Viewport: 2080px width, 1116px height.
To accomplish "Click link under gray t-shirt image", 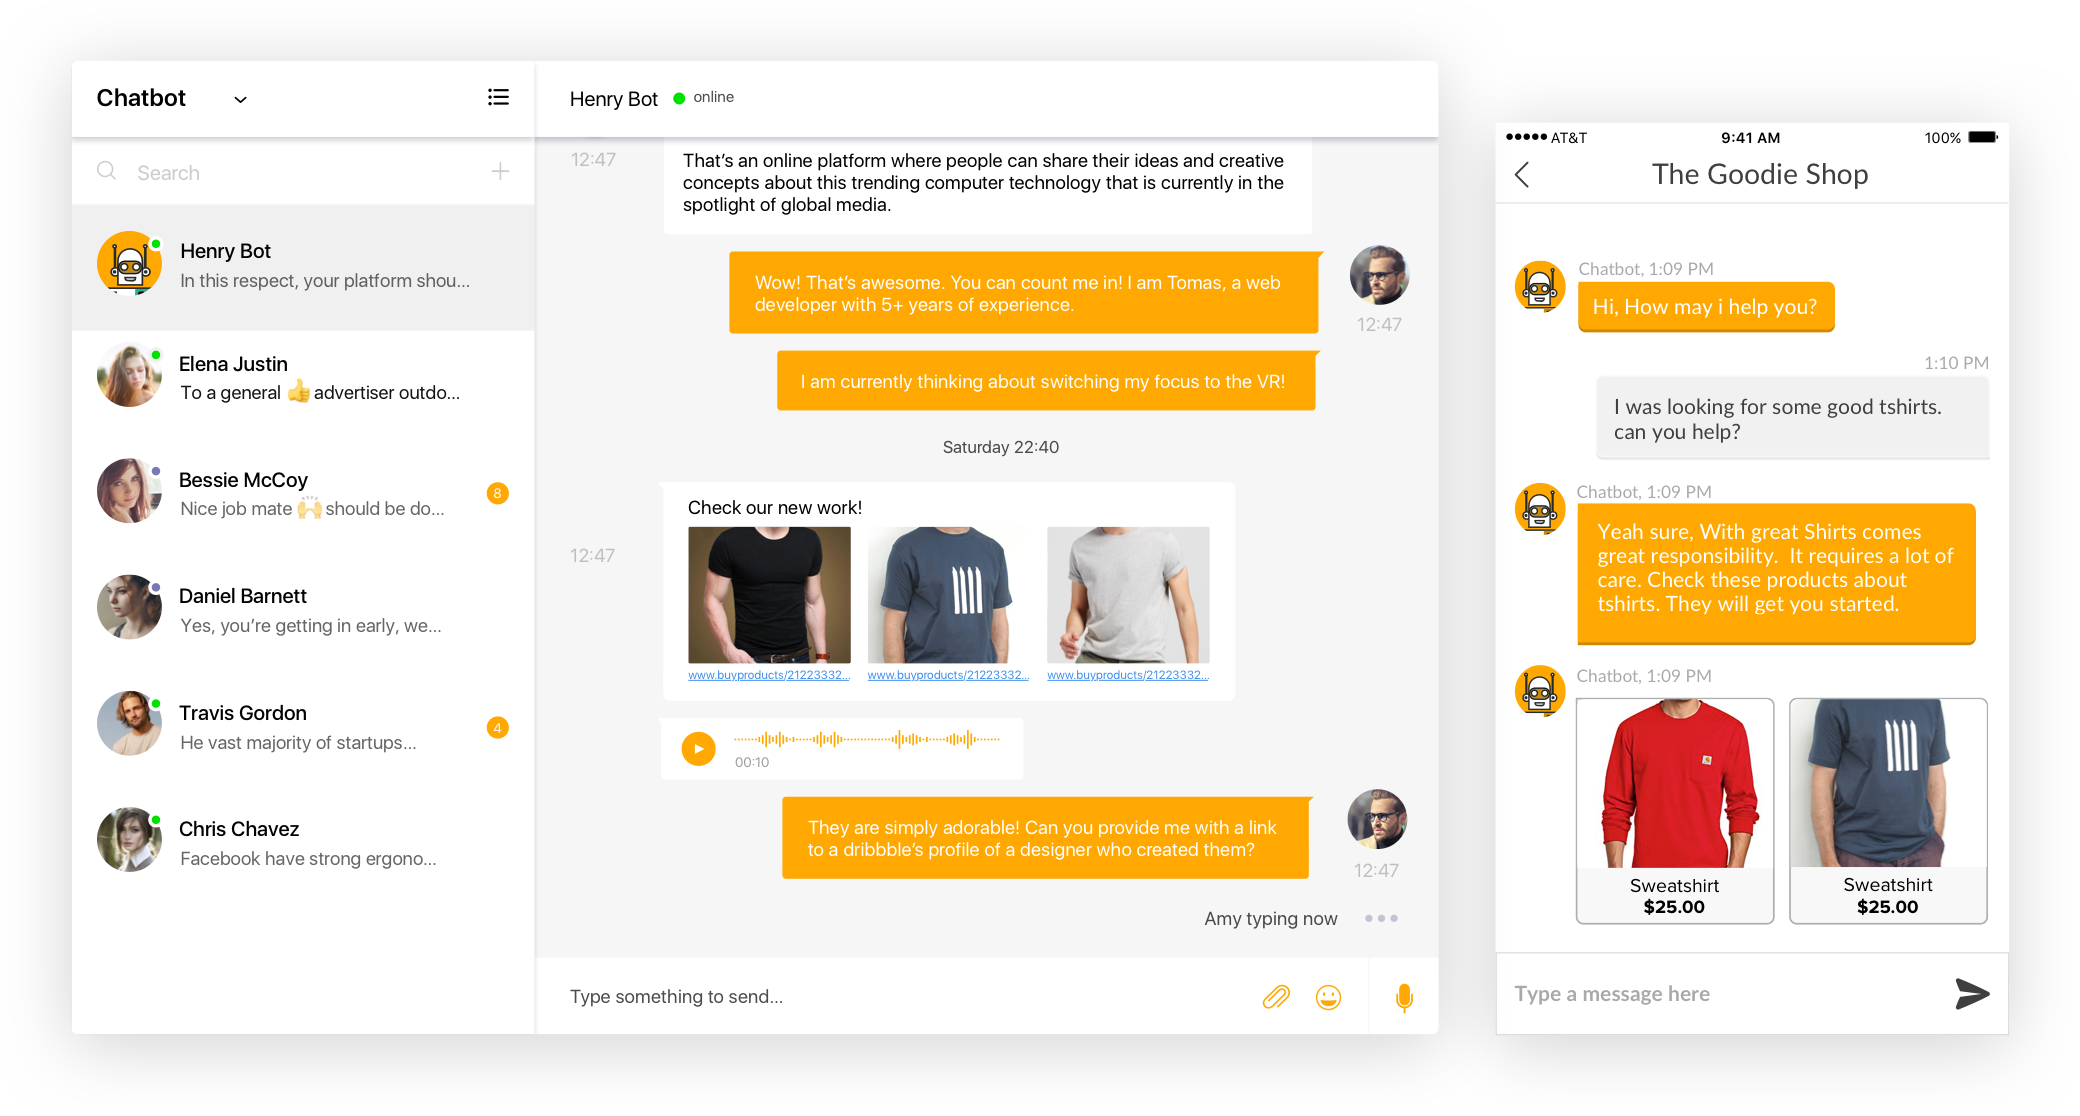I will pos(1127,676).
